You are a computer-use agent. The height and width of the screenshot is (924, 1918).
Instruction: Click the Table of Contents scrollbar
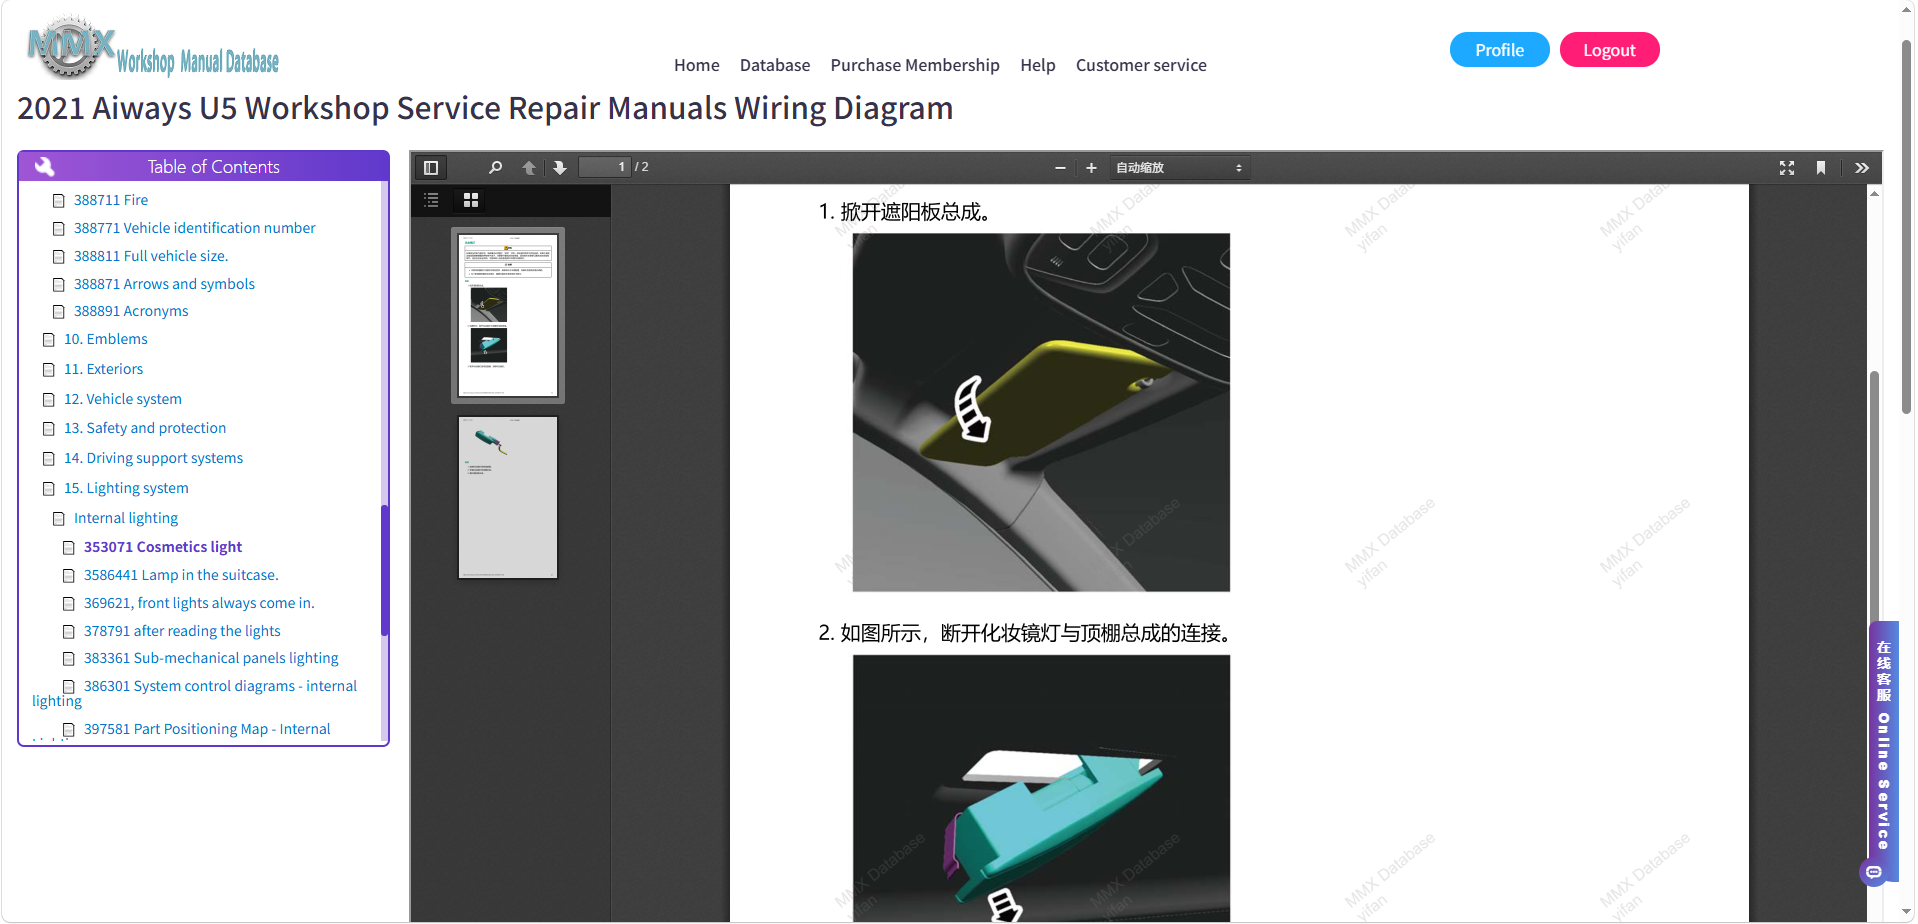pos(384,570)
